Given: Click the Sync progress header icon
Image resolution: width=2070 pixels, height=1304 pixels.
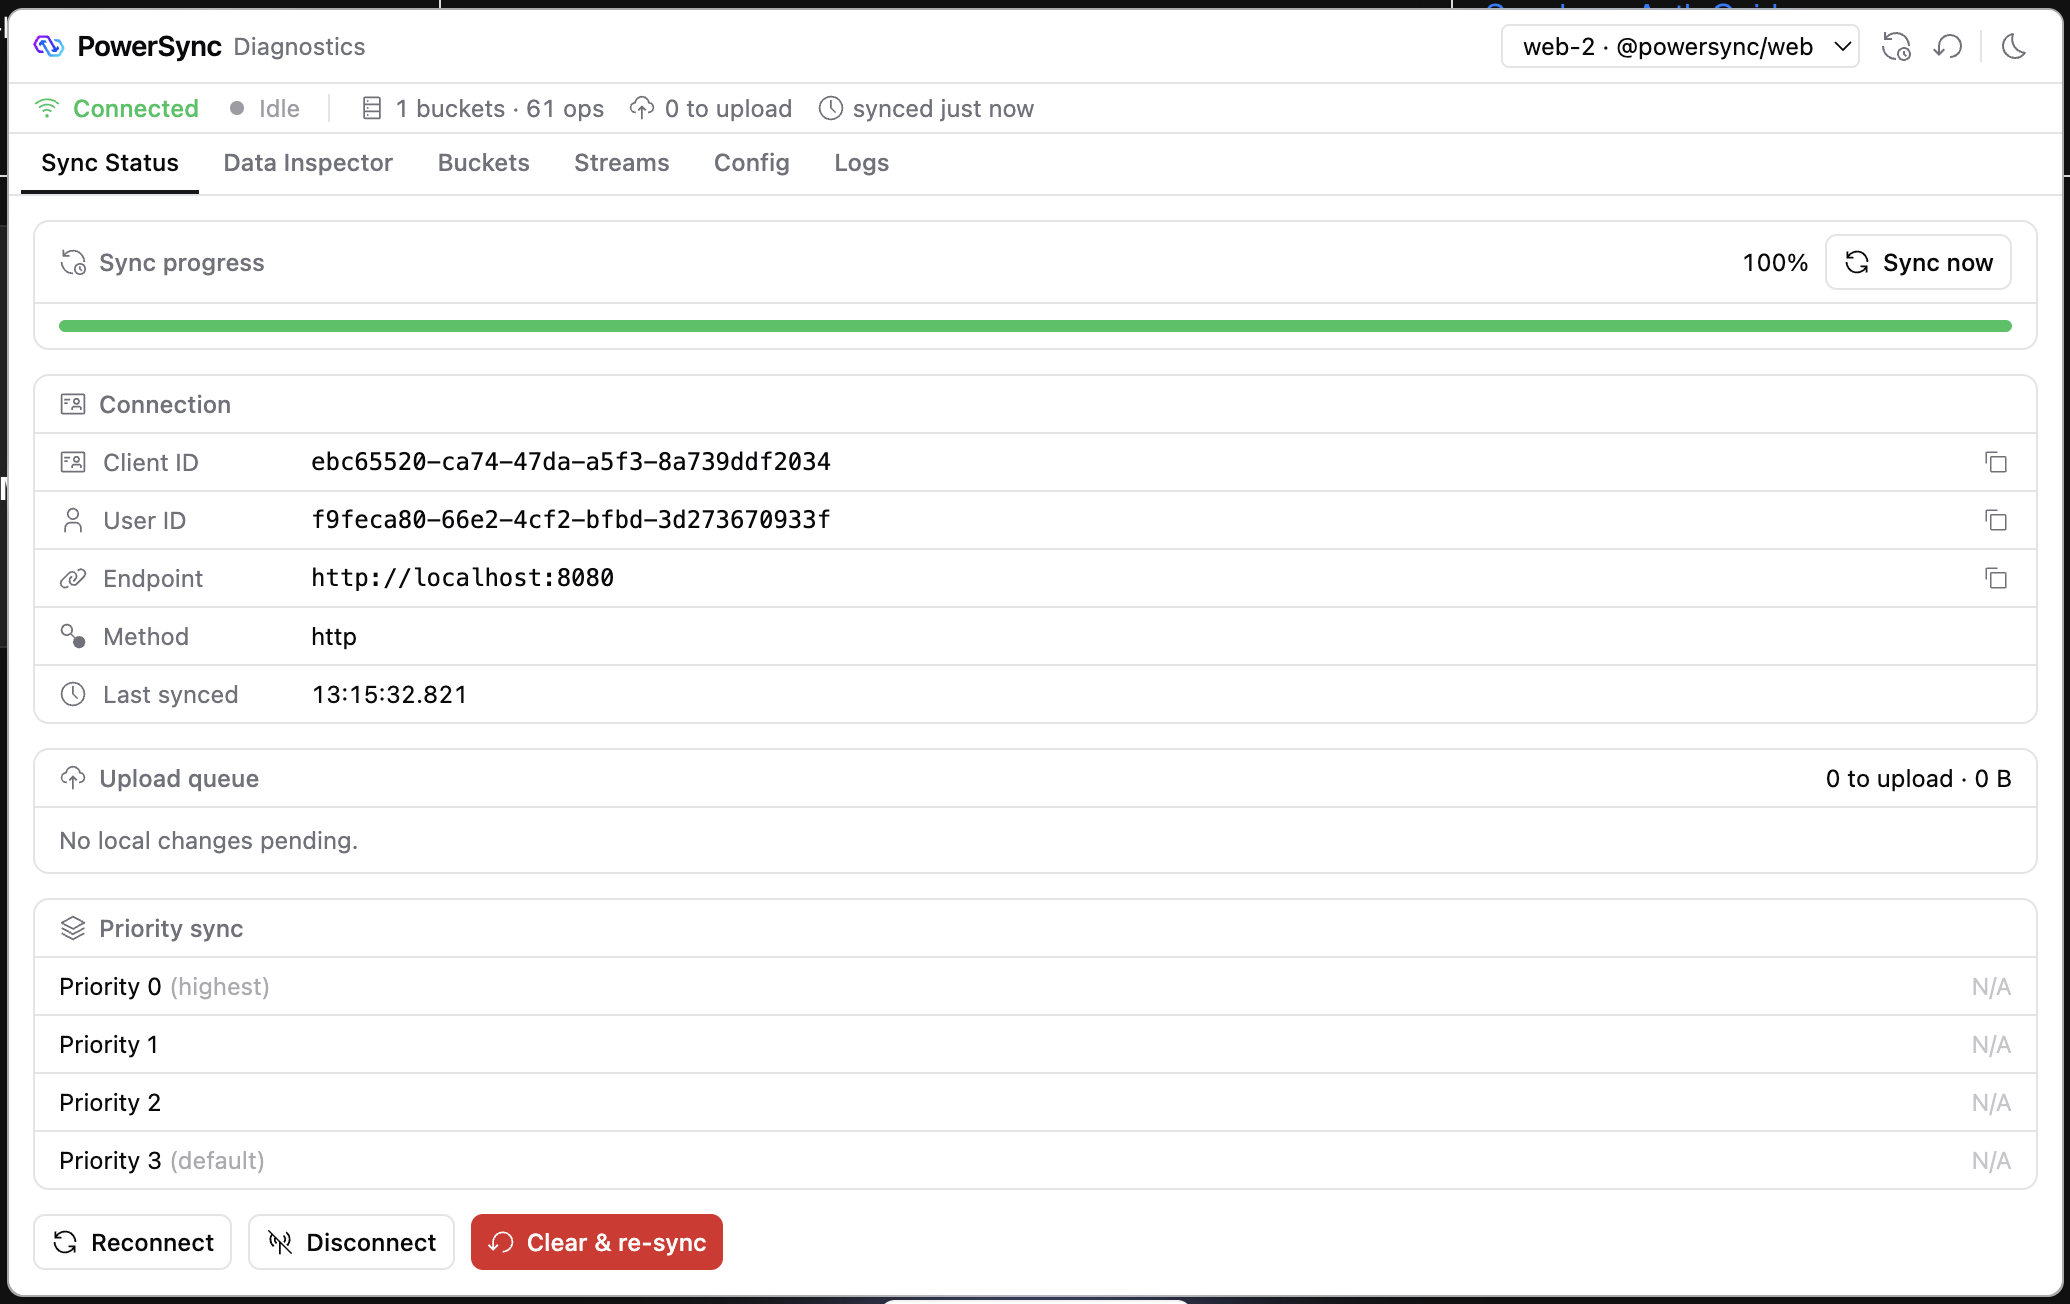Looking at the screenshot, I should (x=73, y=263).
